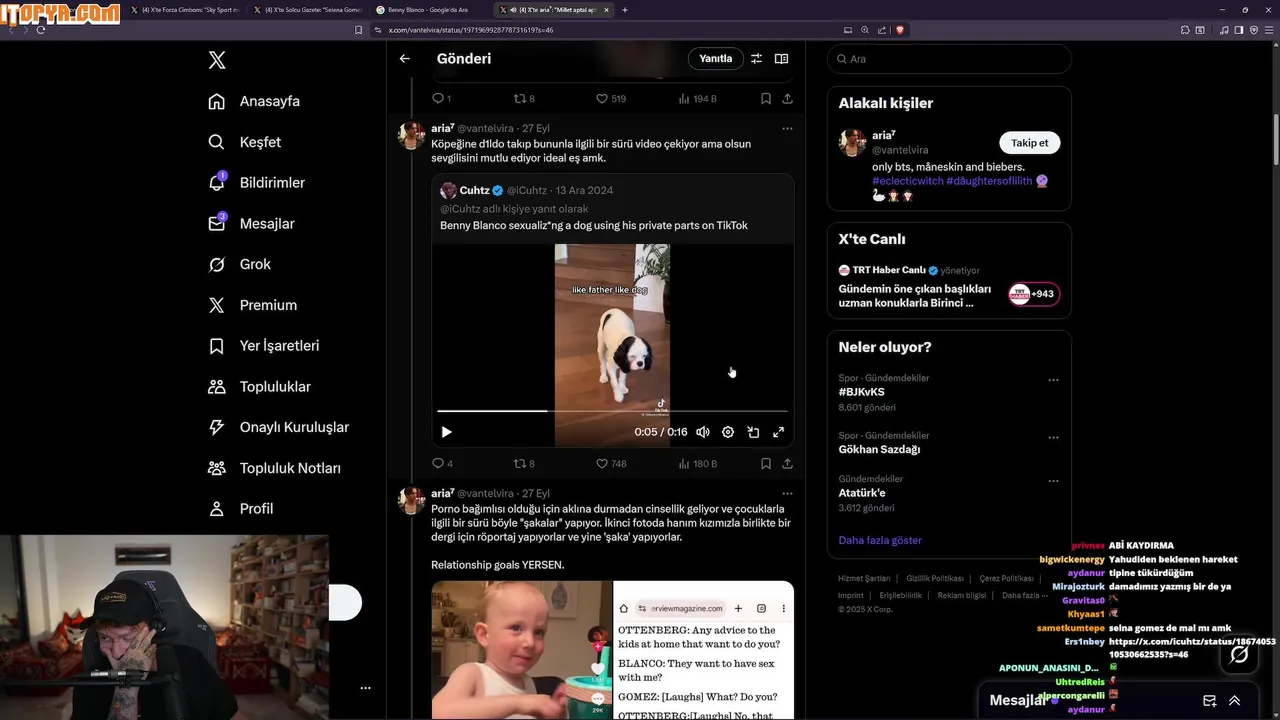Open #eclecticwitch hashtag link
This screenshot has height=720, width=1280.
[907, 181]
